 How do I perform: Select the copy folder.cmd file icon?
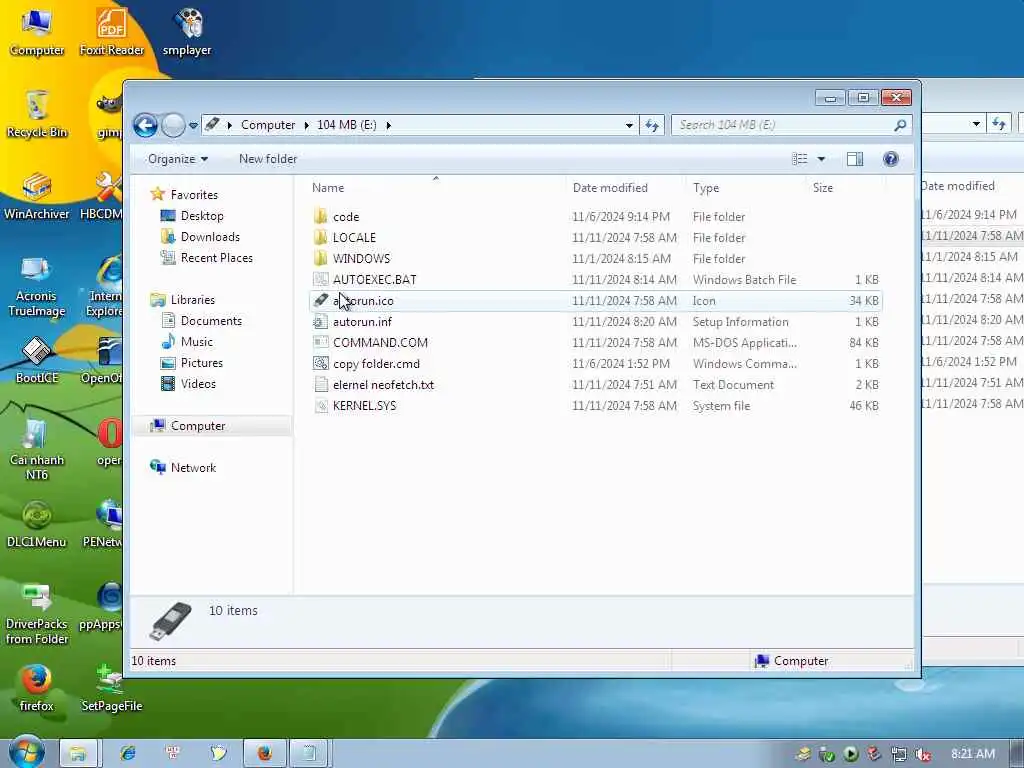320,363
